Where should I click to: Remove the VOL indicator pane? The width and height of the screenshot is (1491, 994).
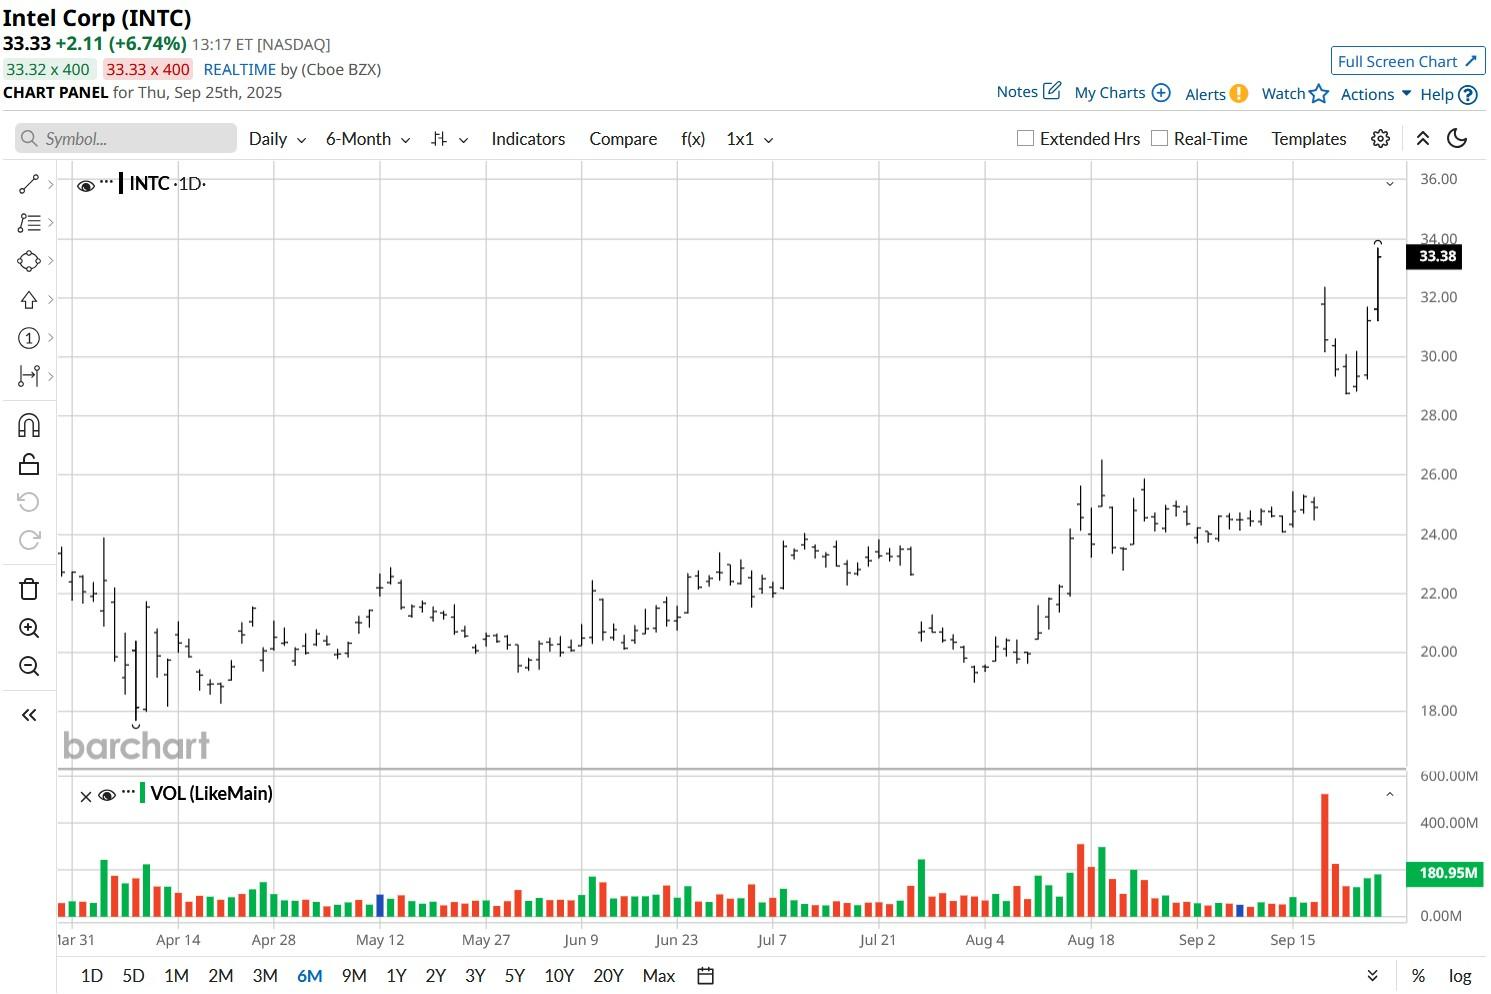[86, 797]
